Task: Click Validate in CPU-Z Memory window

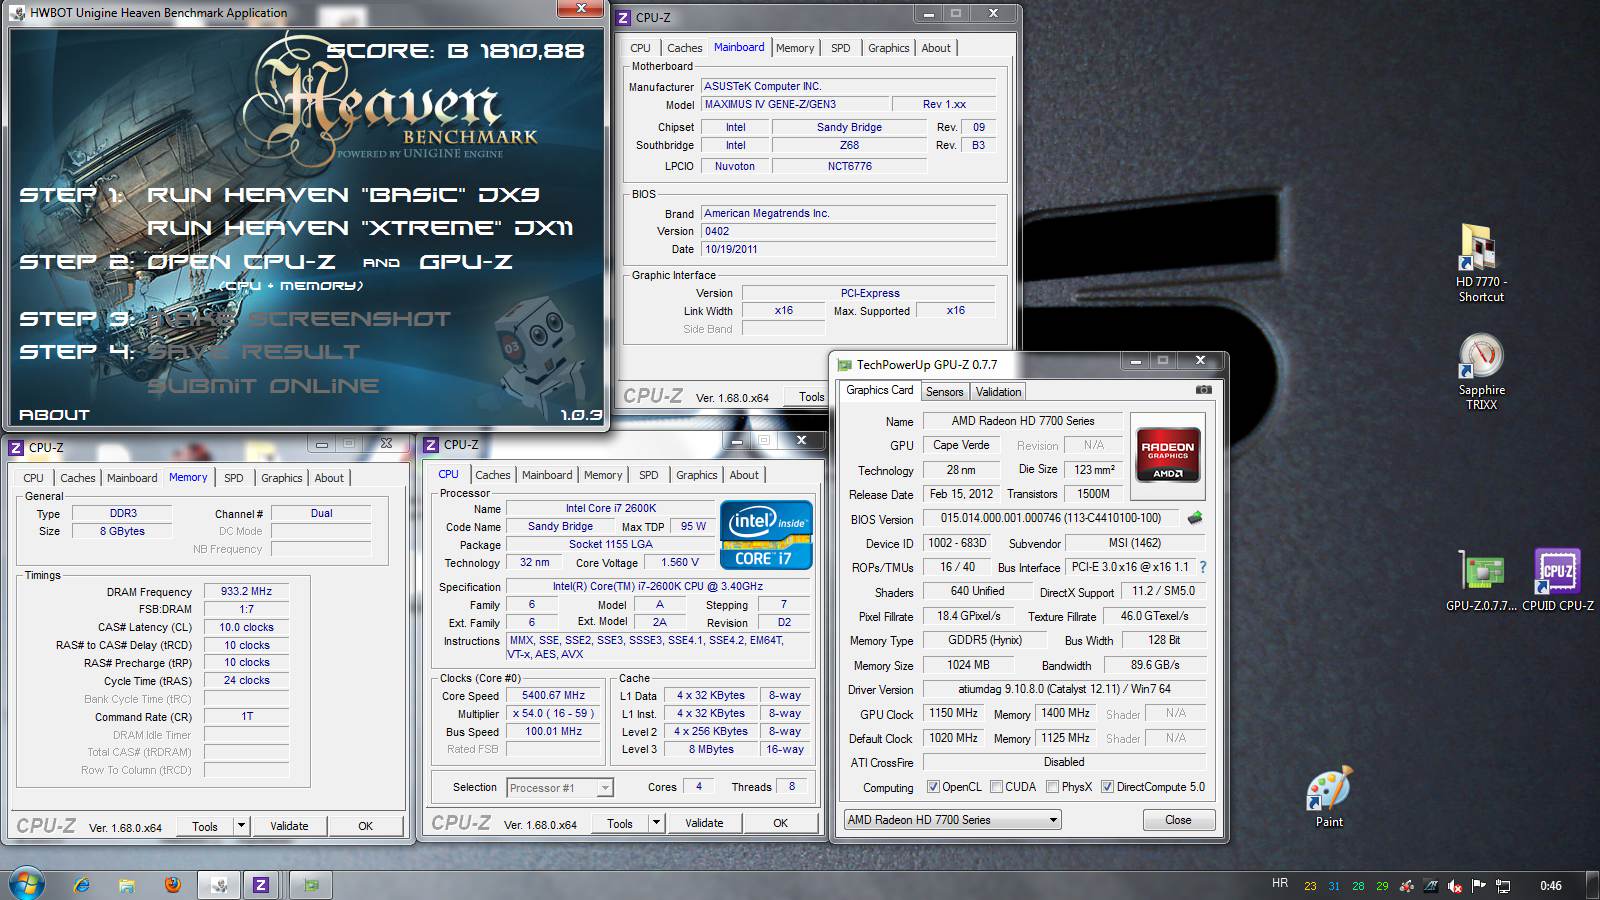Action: point(289,826)
